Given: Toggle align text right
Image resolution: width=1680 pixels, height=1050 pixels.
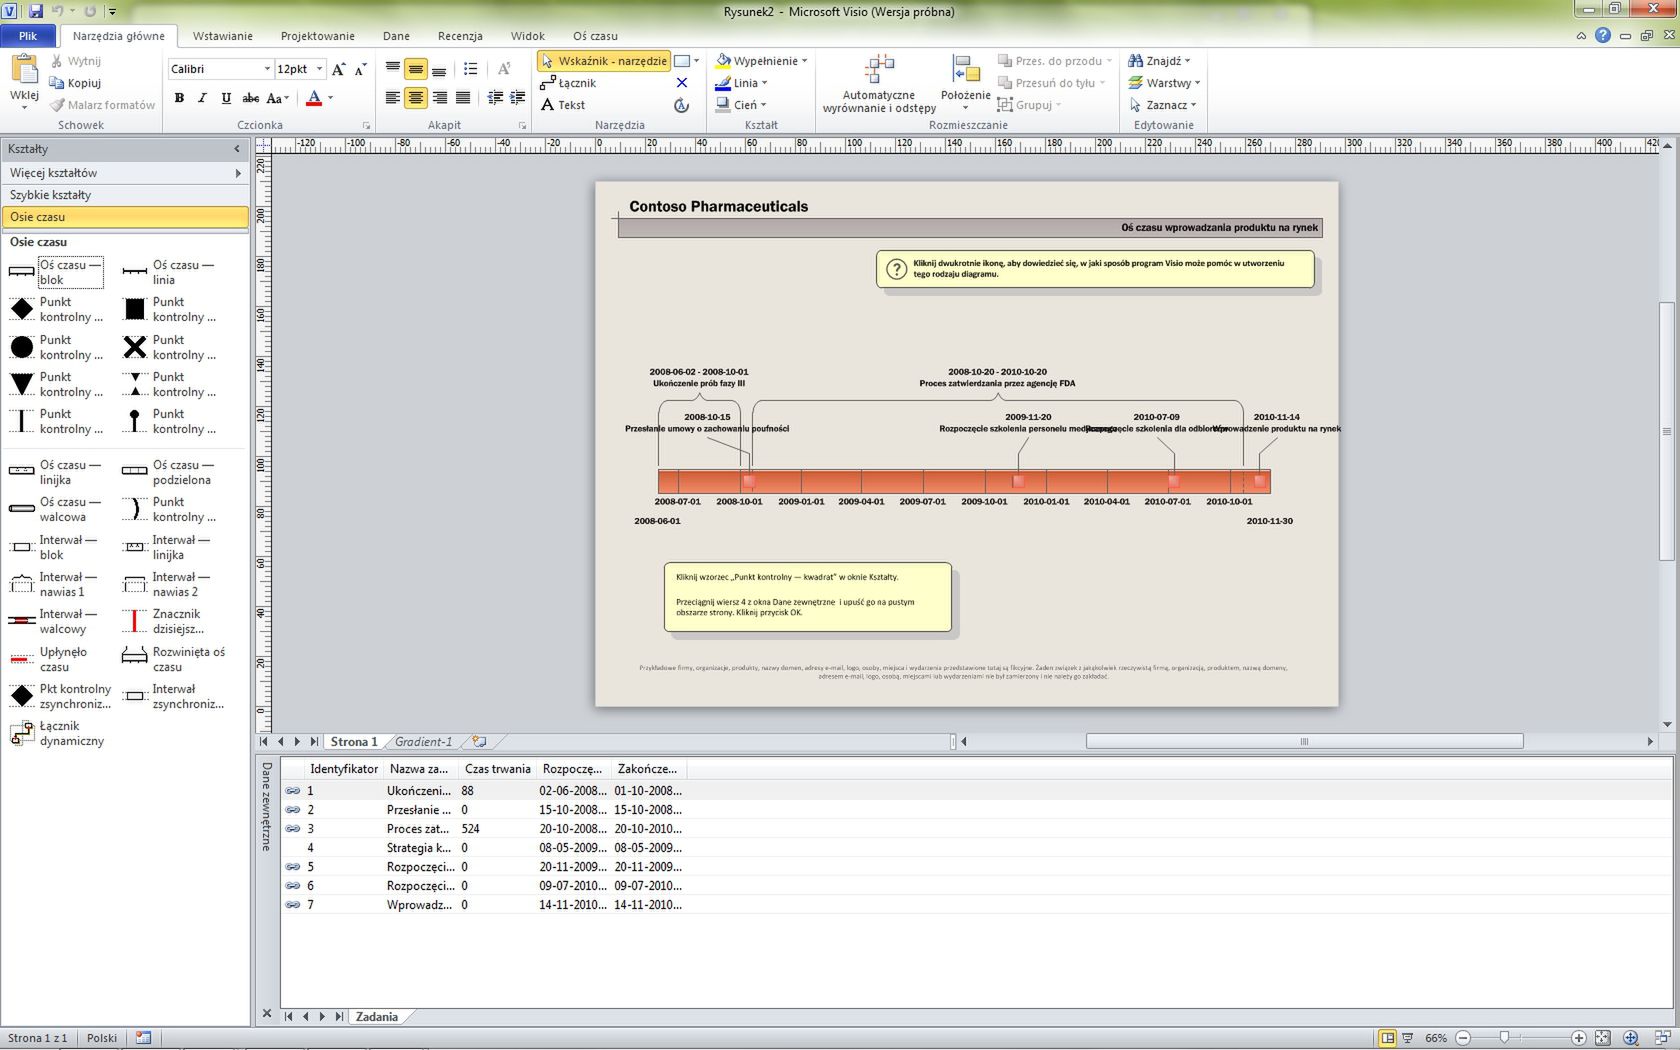Looking at the screenshot, I should (x=439, y=98).
